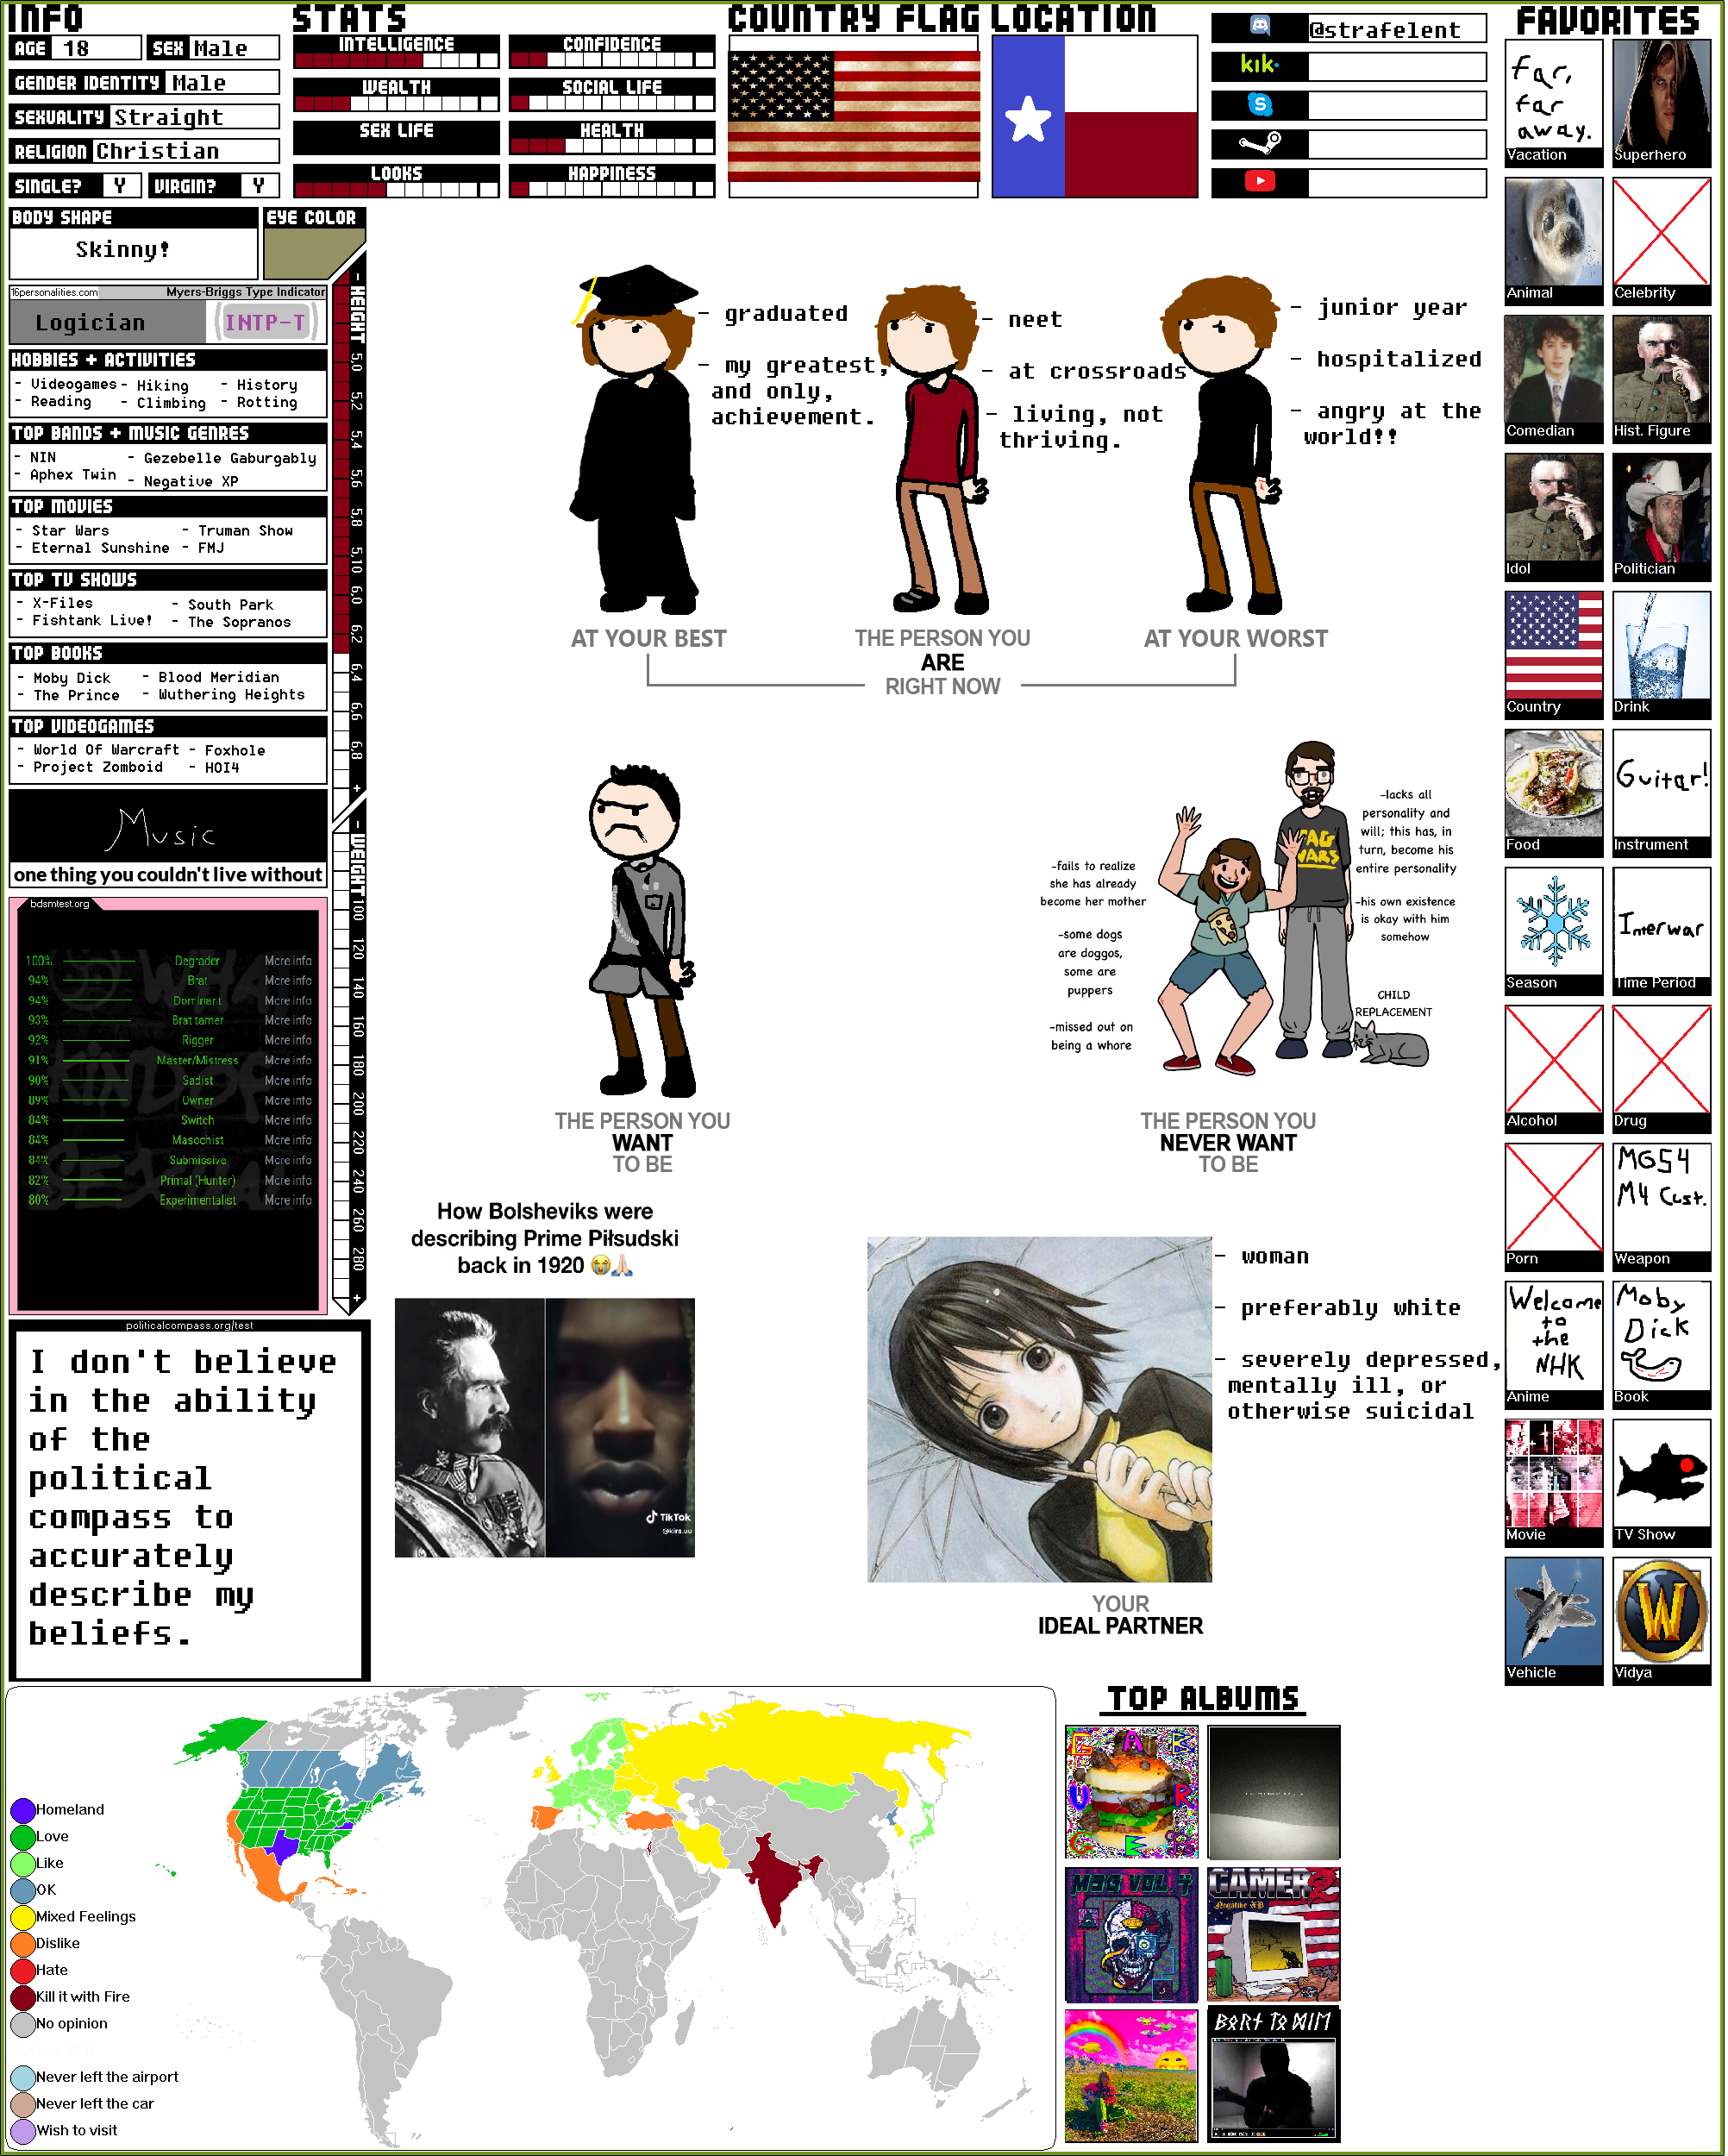This screenshot has width=1728, height=2156.
Task: Open the red collage Movie thumbnail
Action: pos(1555,1473)
